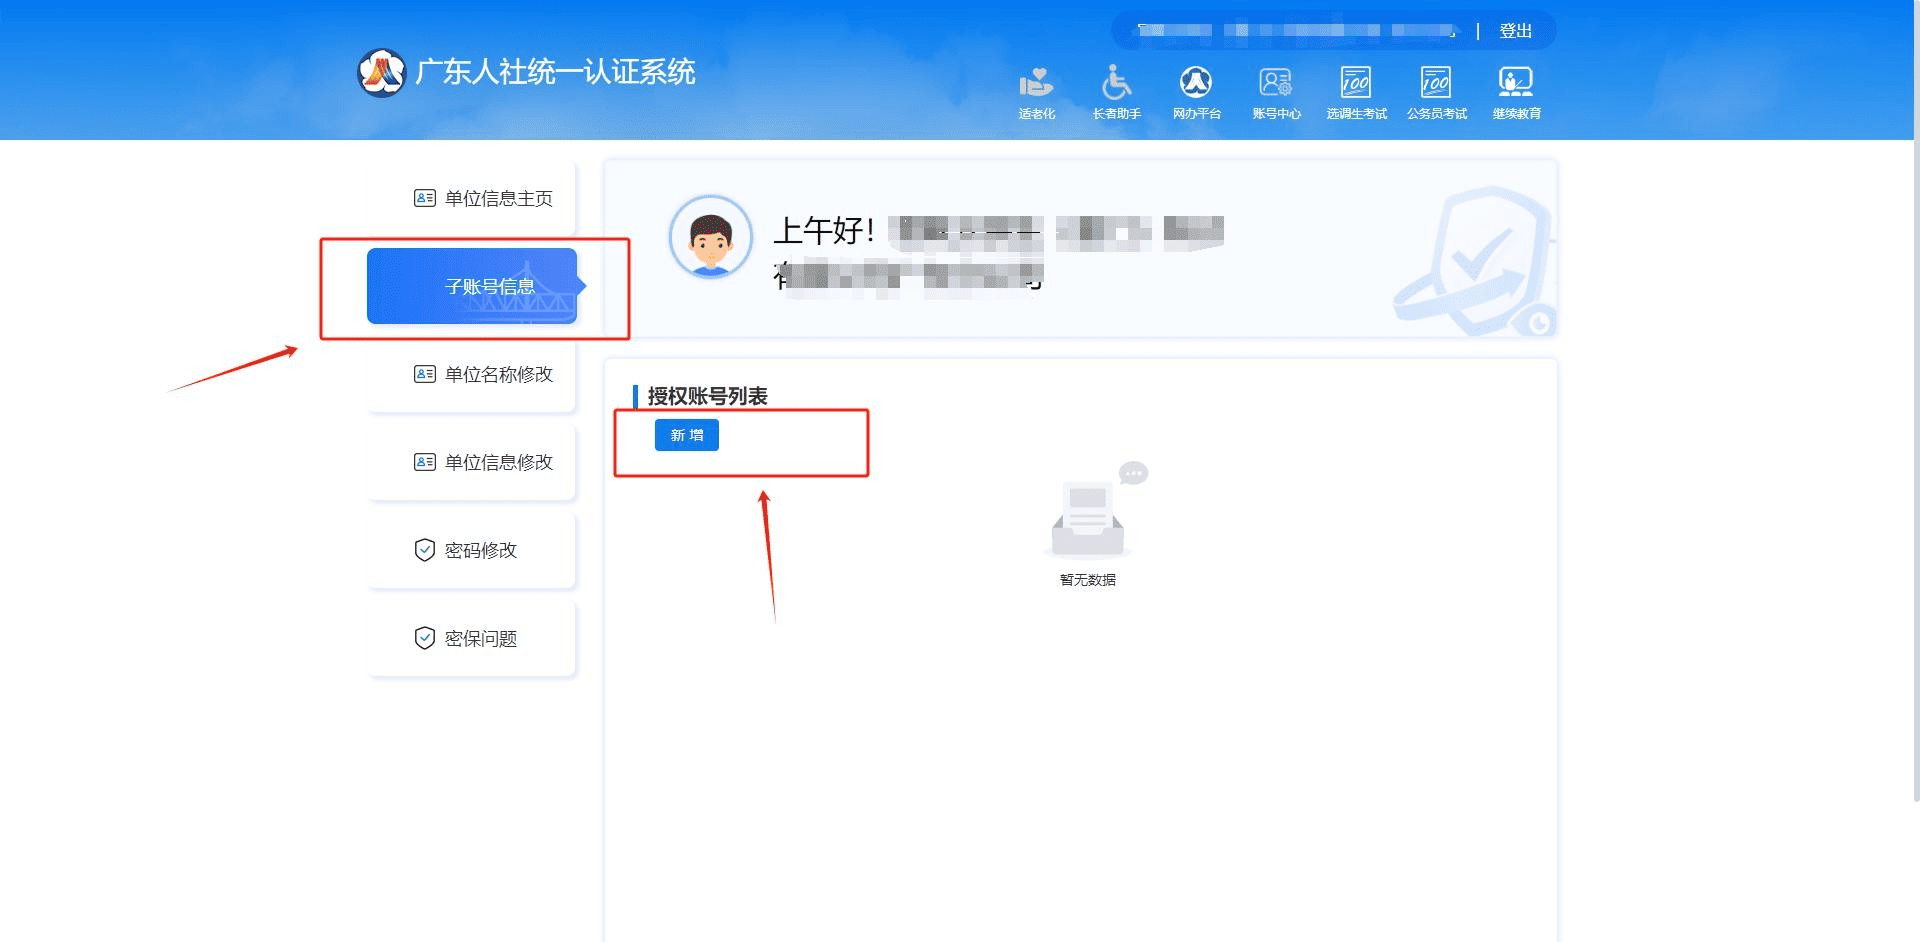This screenshot has height=942, width=1920.
Task: Go to 账号中心 icon
Action: pyautogui.click(x=1276, y=83)
